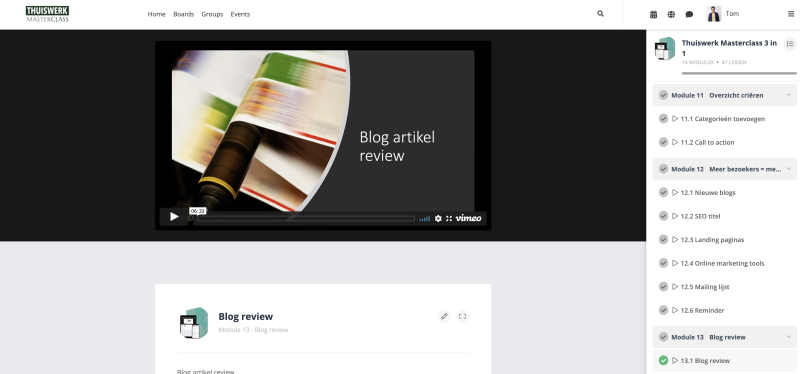The image size is (800, 374).
Task: Play the Blog artikel review video
Action: 174,217
